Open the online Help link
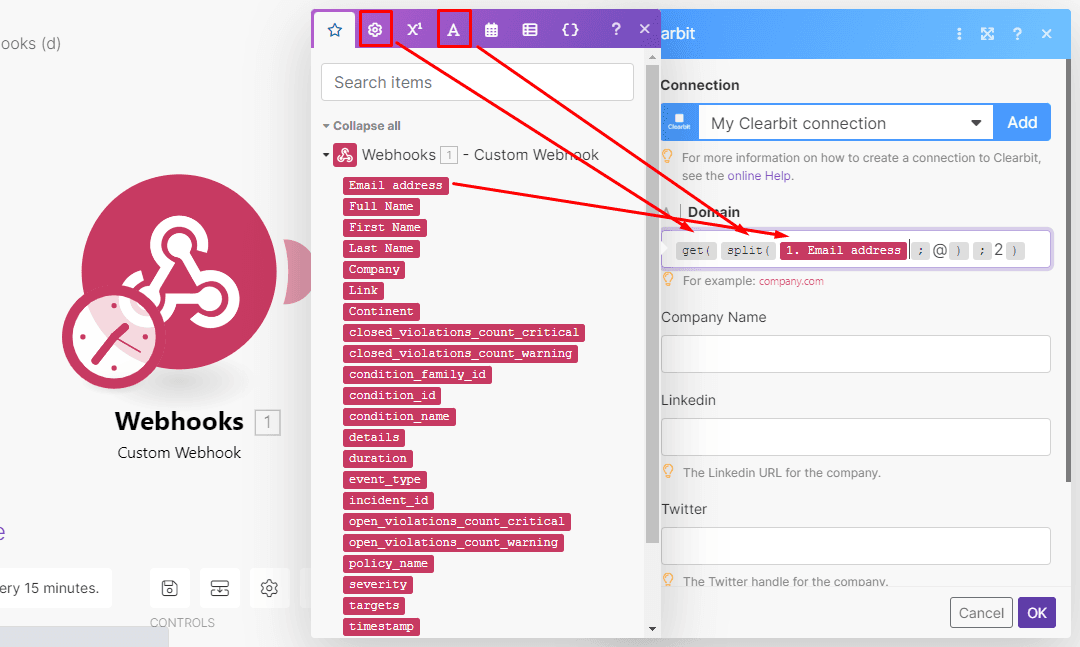Image resolution: width=1080 pixels, height=647 pixels. click(x=759, y=176)
